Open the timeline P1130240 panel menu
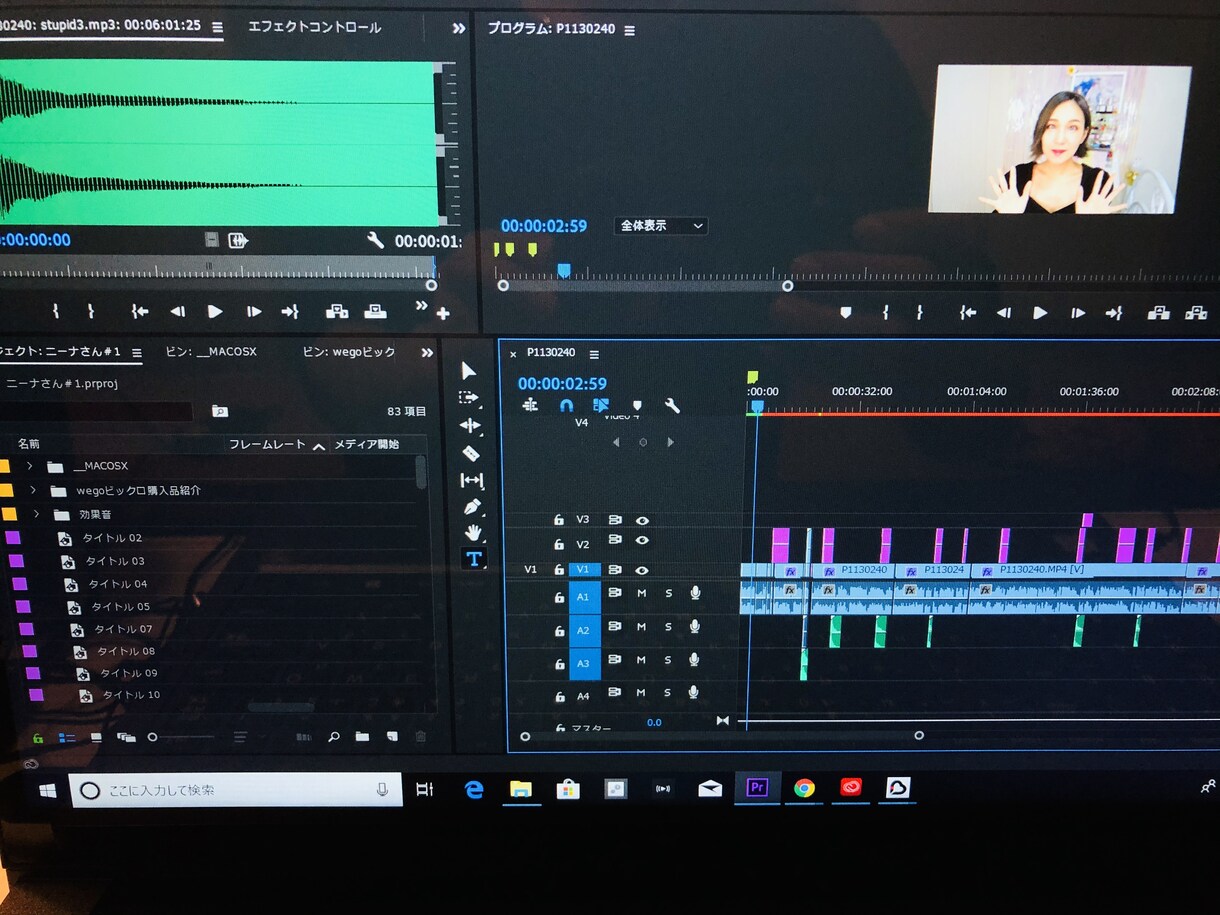The image size is (1220, 915). [594, 354]
